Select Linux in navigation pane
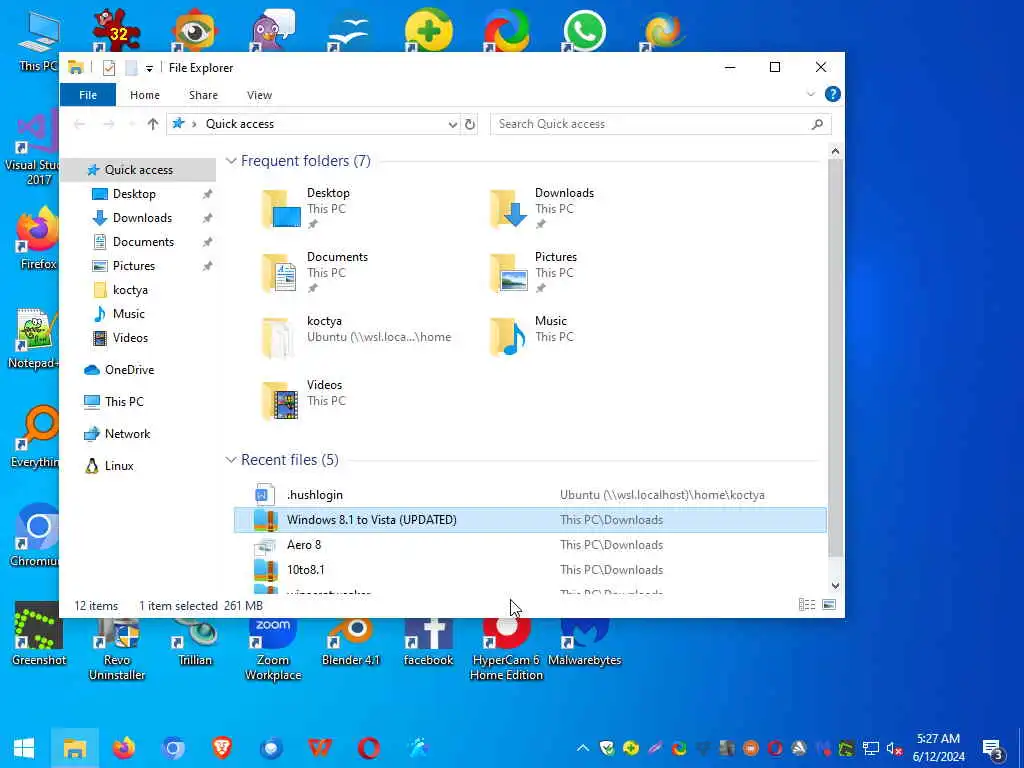Screen dimensions: 1024x768 119,466
